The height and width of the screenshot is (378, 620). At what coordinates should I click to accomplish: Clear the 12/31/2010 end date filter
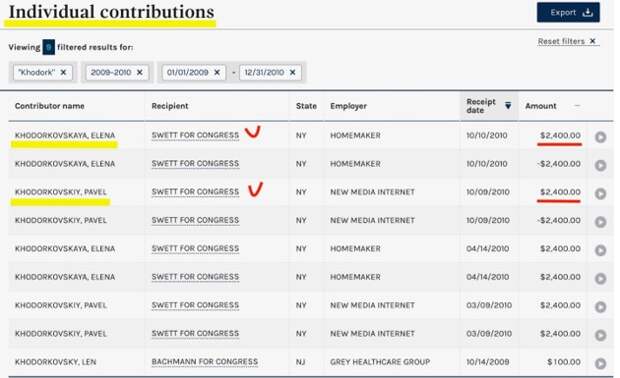293,72
